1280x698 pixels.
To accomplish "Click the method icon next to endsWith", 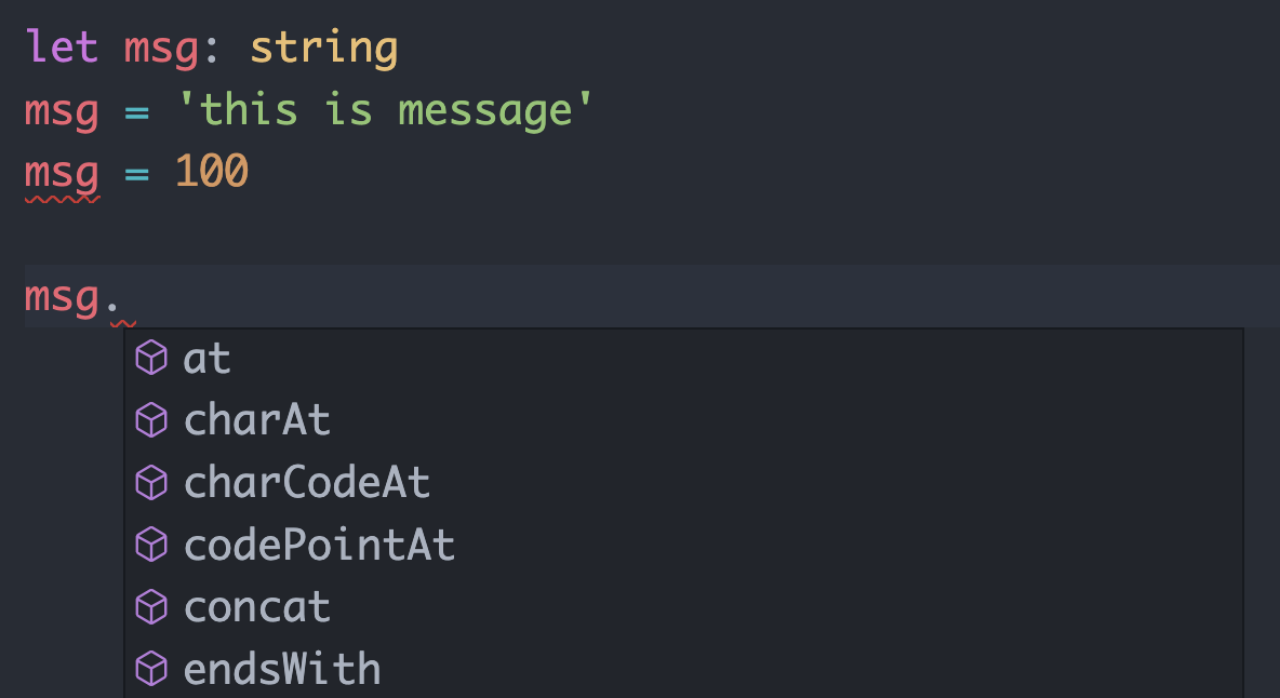I will click(151, 669).
